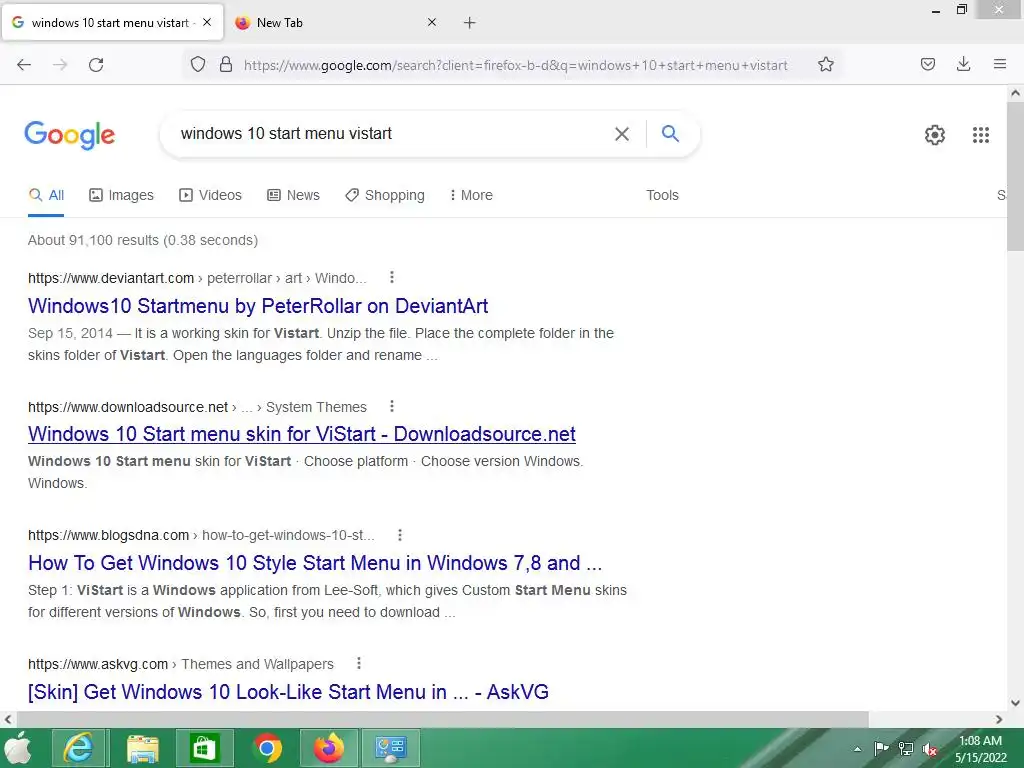Open the Google apps grid
This screenshot has height=768, width=1024.
click(x=980, y=135)
